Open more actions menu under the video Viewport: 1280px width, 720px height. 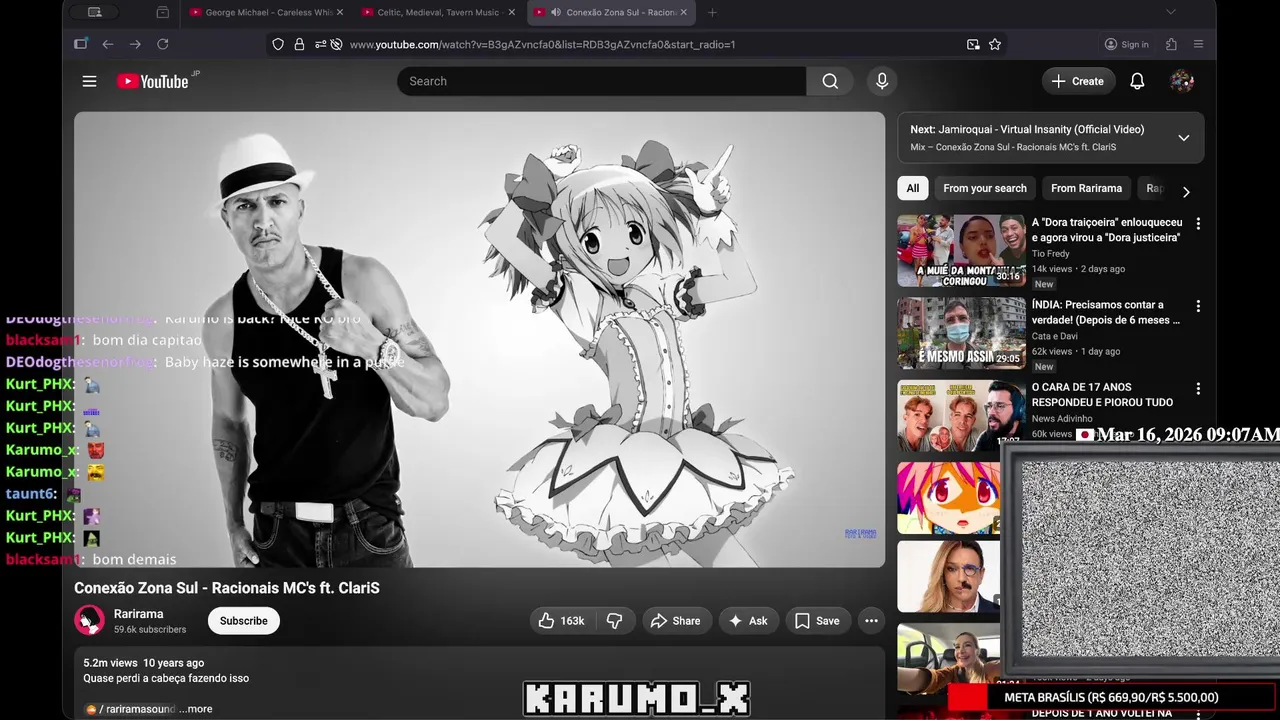point(871,621)
